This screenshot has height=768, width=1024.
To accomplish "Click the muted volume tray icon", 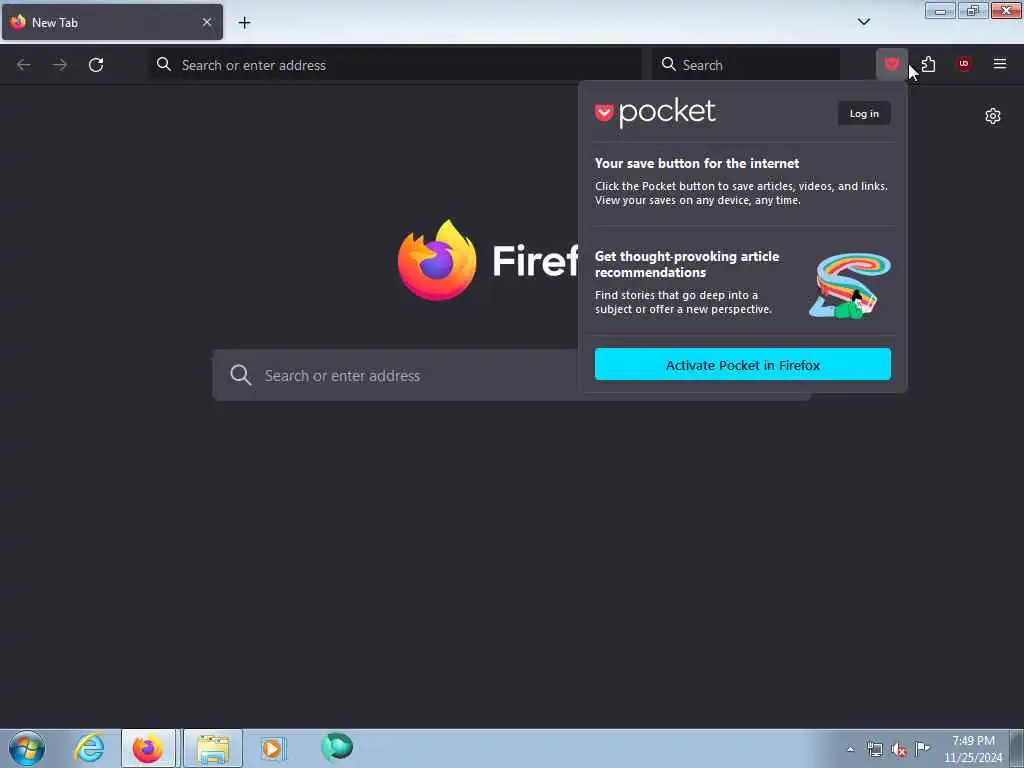I will tap(899, 750).
